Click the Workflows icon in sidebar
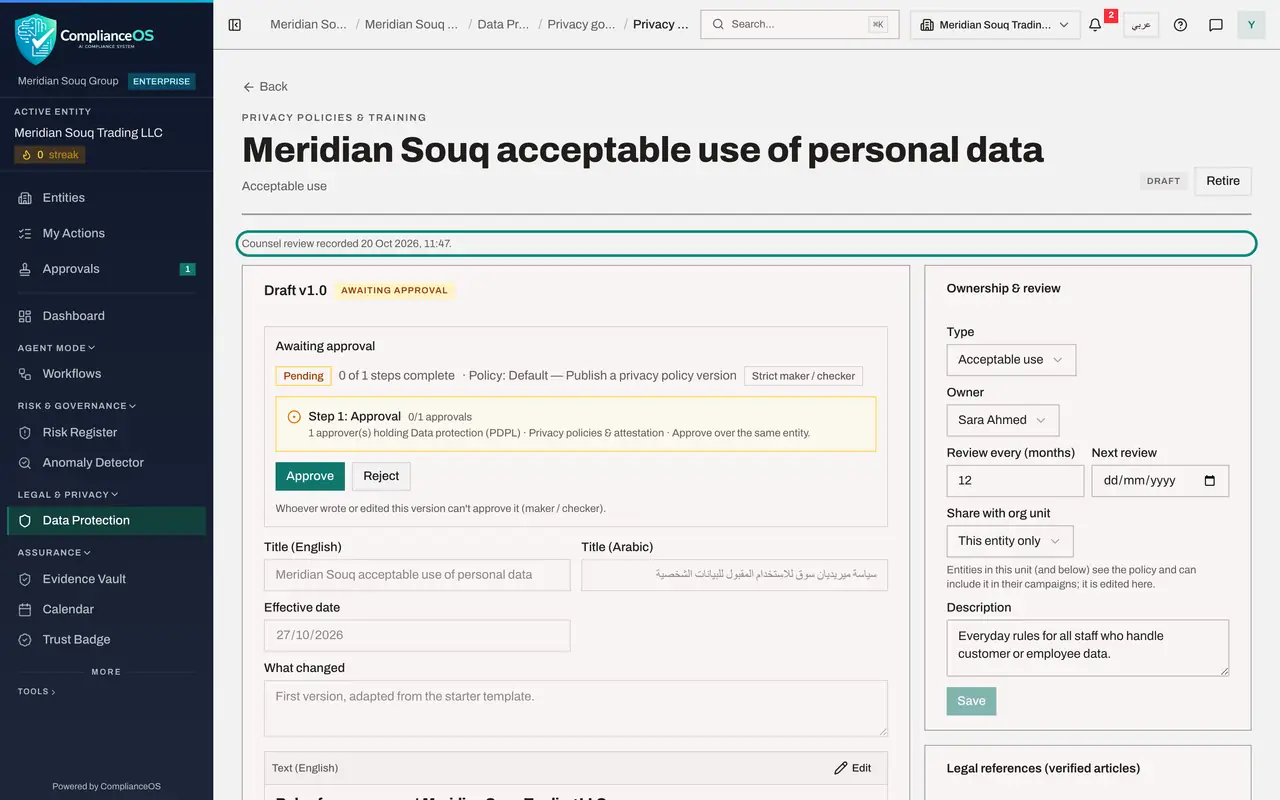Screen dimensions: 1280x800 (x=25, y=374)
